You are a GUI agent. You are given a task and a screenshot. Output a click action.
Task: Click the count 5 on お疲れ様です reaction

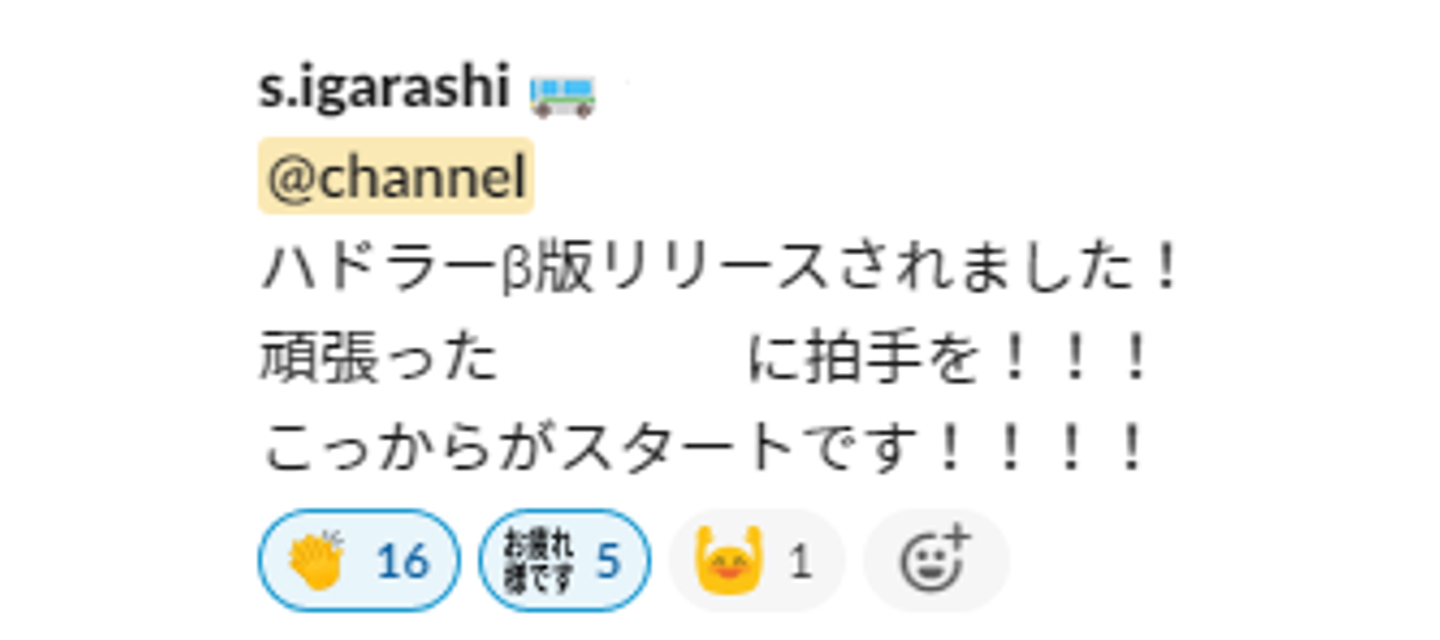coord(609,562)
